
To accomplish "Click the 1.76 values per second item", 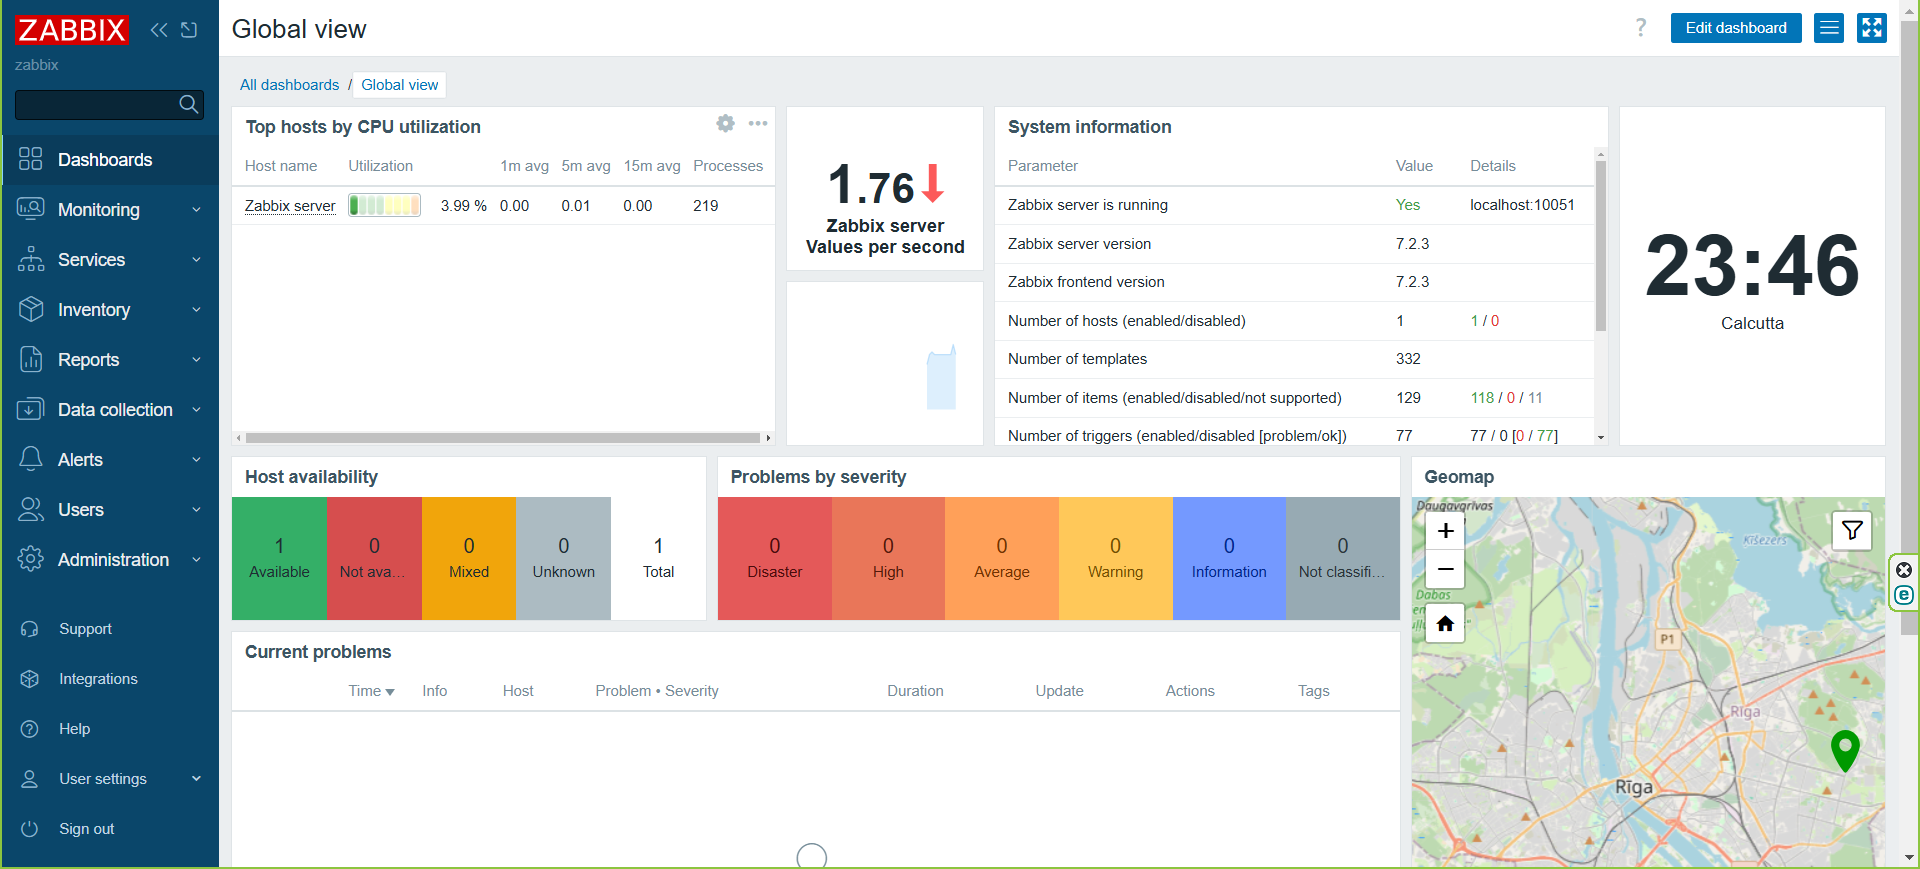I will 885,188.
